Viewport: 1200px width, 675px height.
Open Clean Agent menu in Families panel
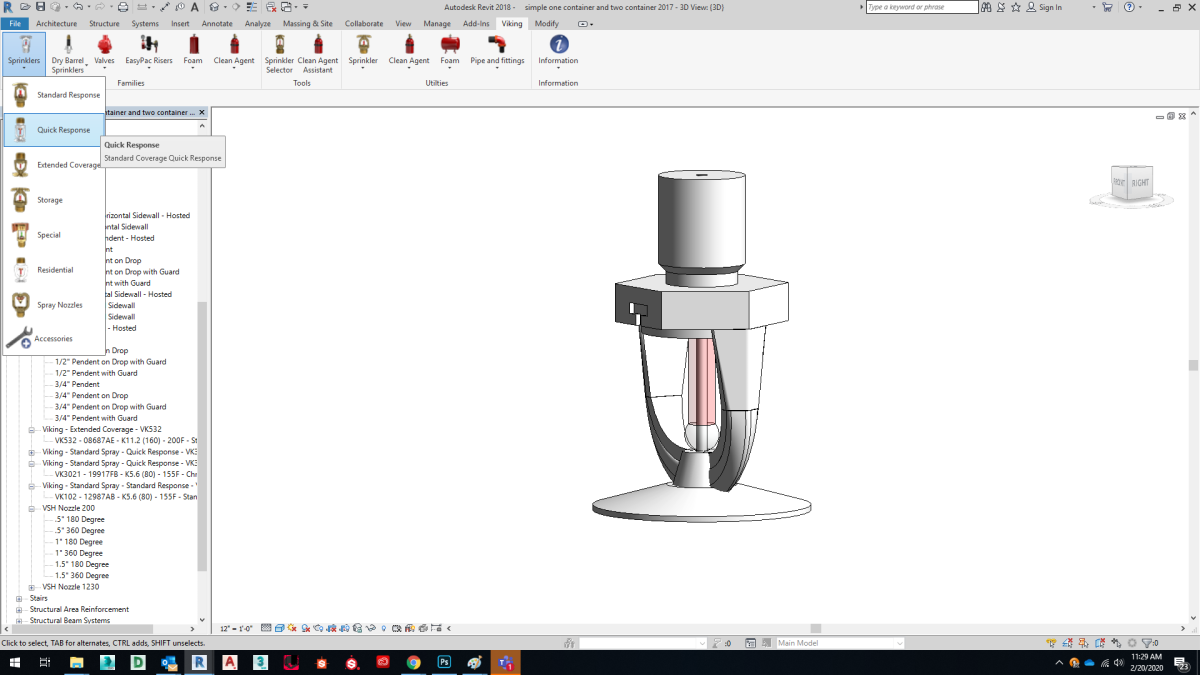[234, 54]
